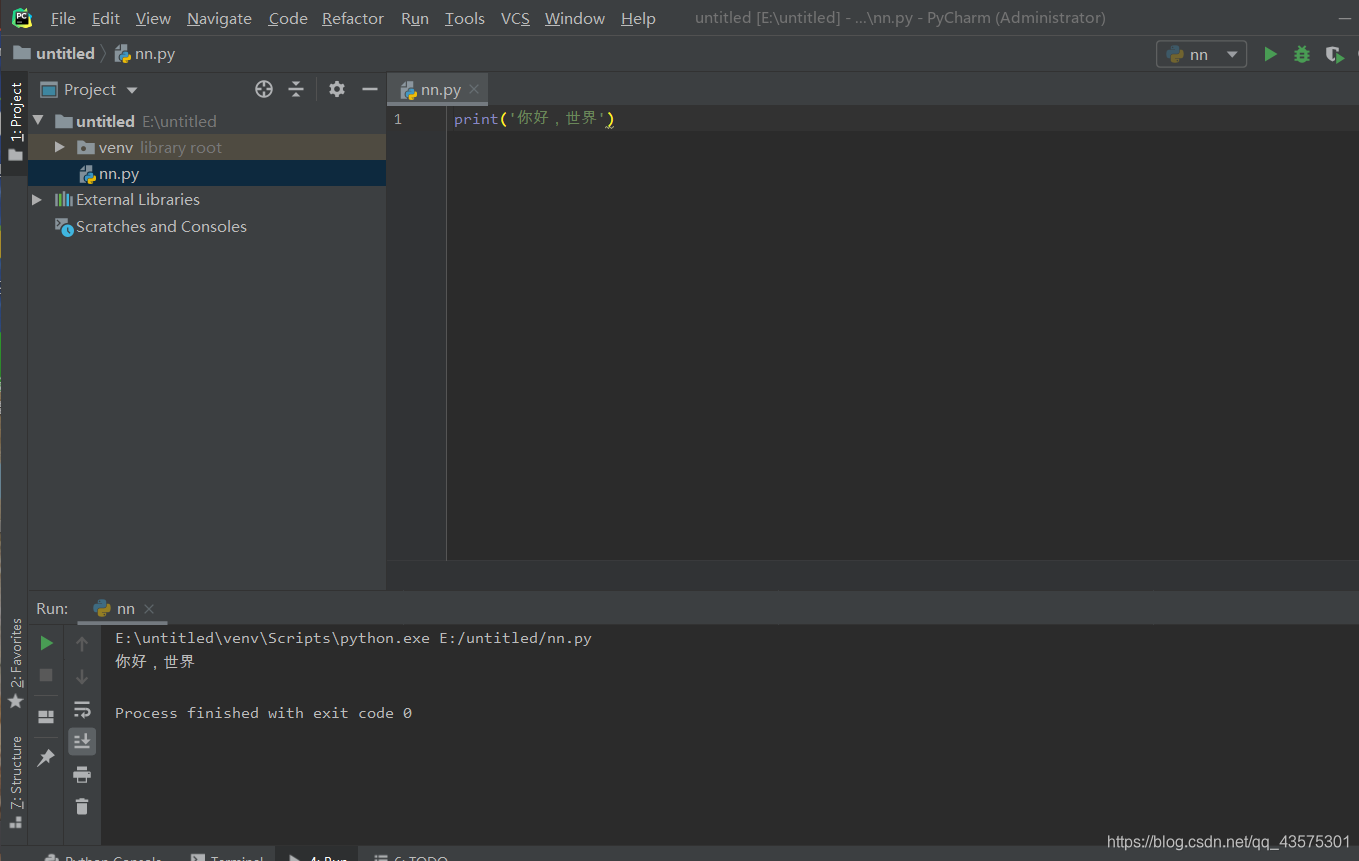Print the console output
Viewport: 1359px width, 861px height.
tap(82, 774)
